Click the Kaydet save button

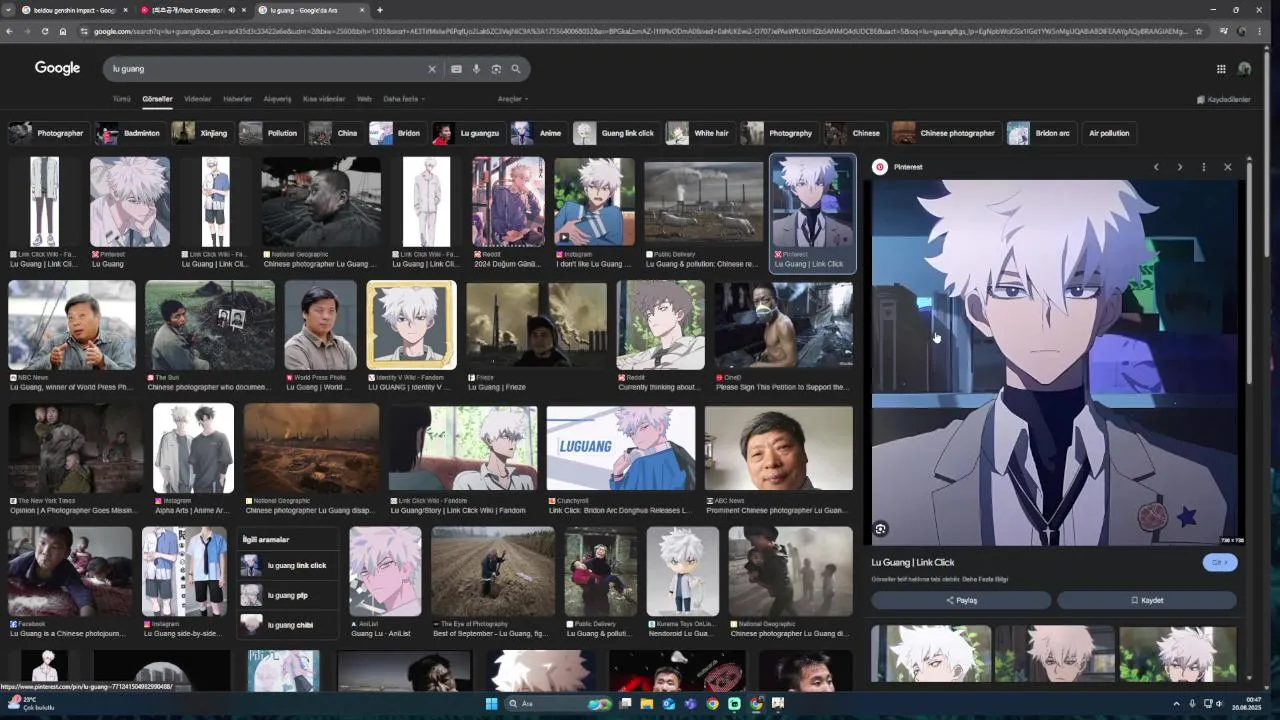(1147, 600)
